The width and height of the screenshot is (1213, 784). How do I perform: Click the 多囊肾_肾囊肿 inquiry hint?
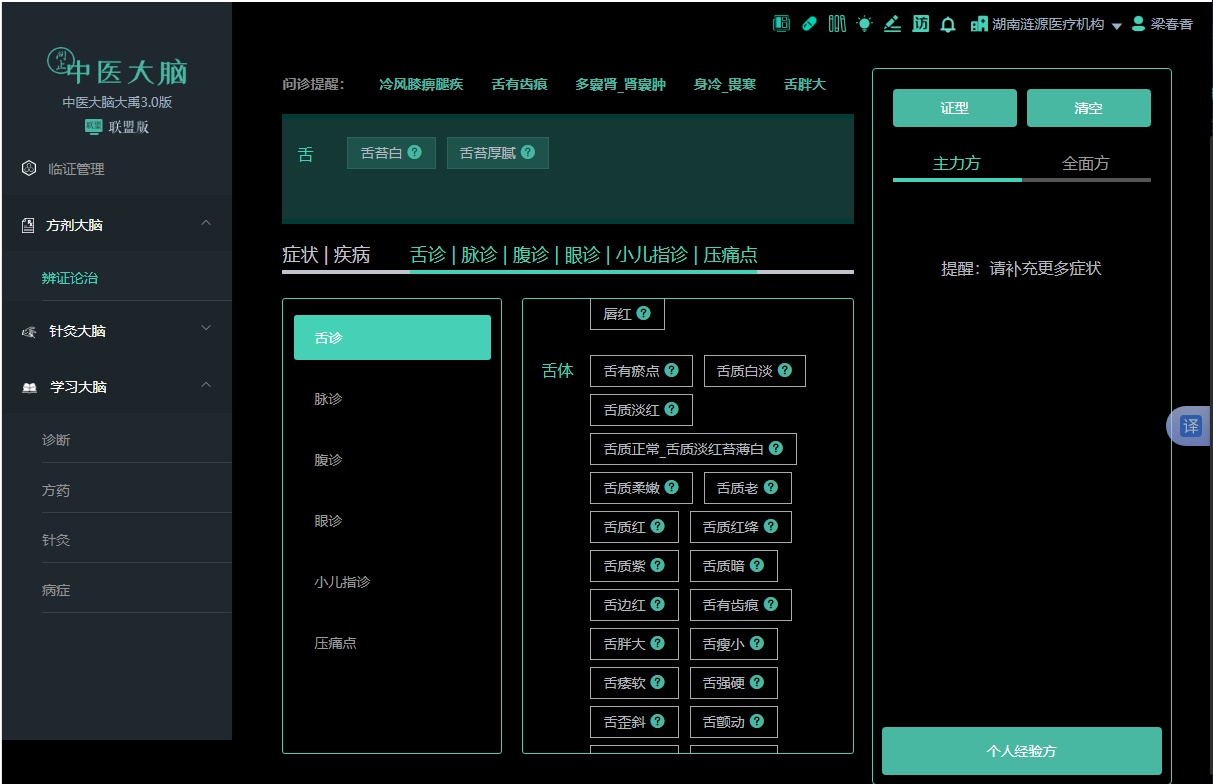(x=620, y=84)
